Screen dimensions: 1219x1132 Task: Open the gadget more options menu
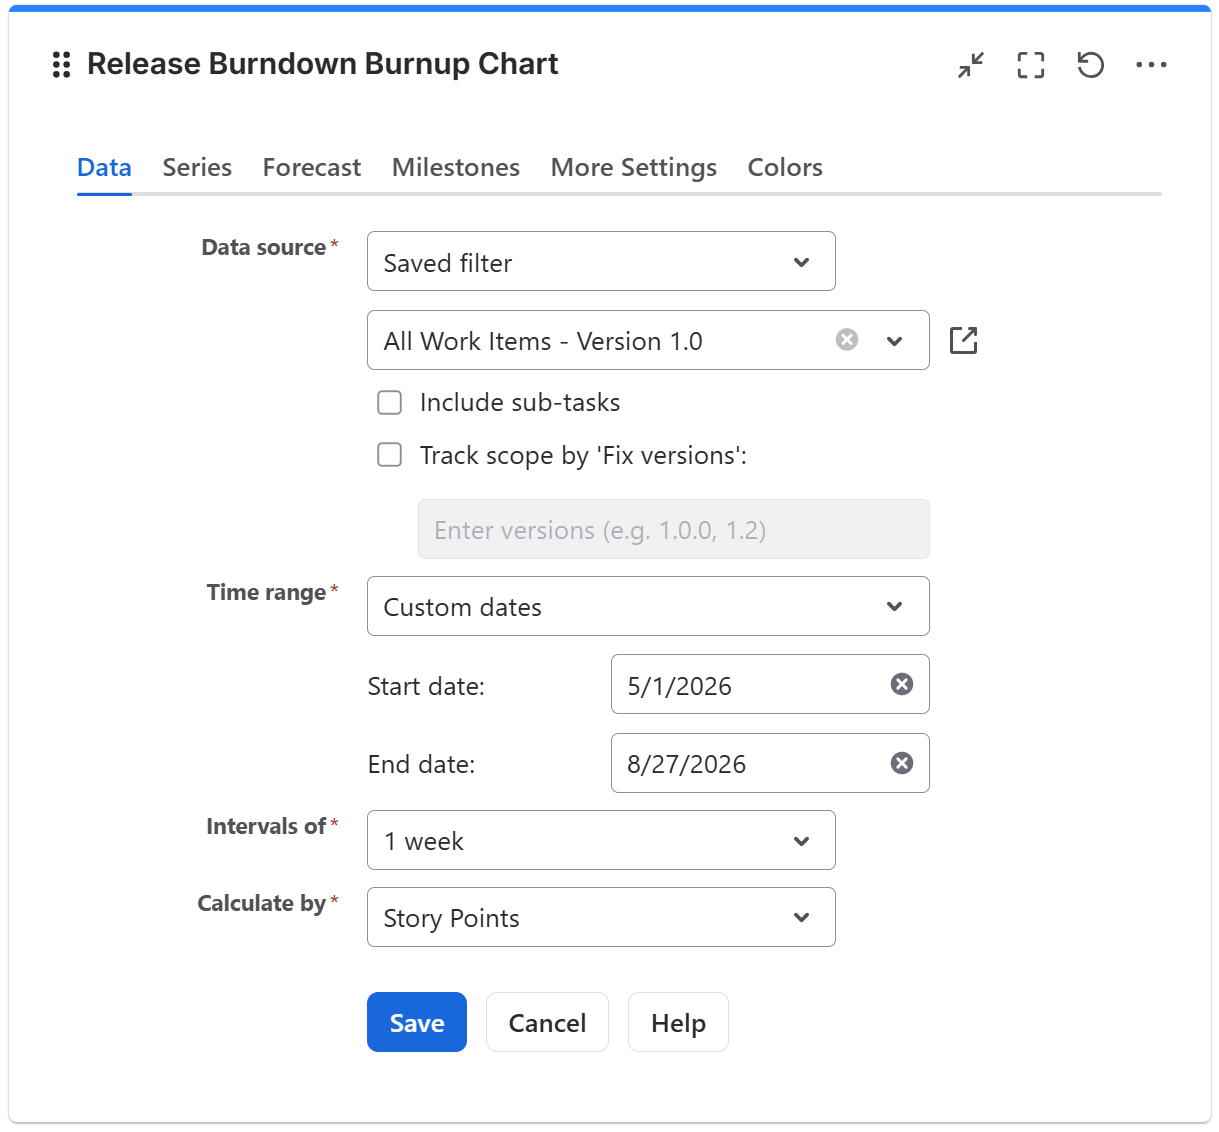pyautogui.click(x=1151, y=65)
